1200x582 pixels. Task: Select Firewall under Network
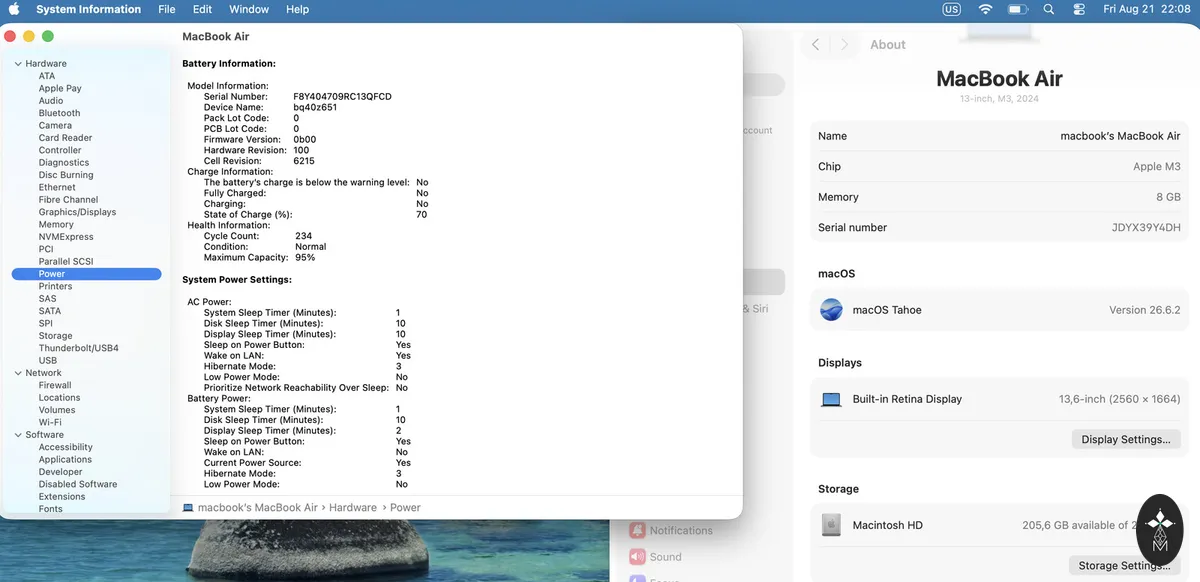(x=55, y=385)
